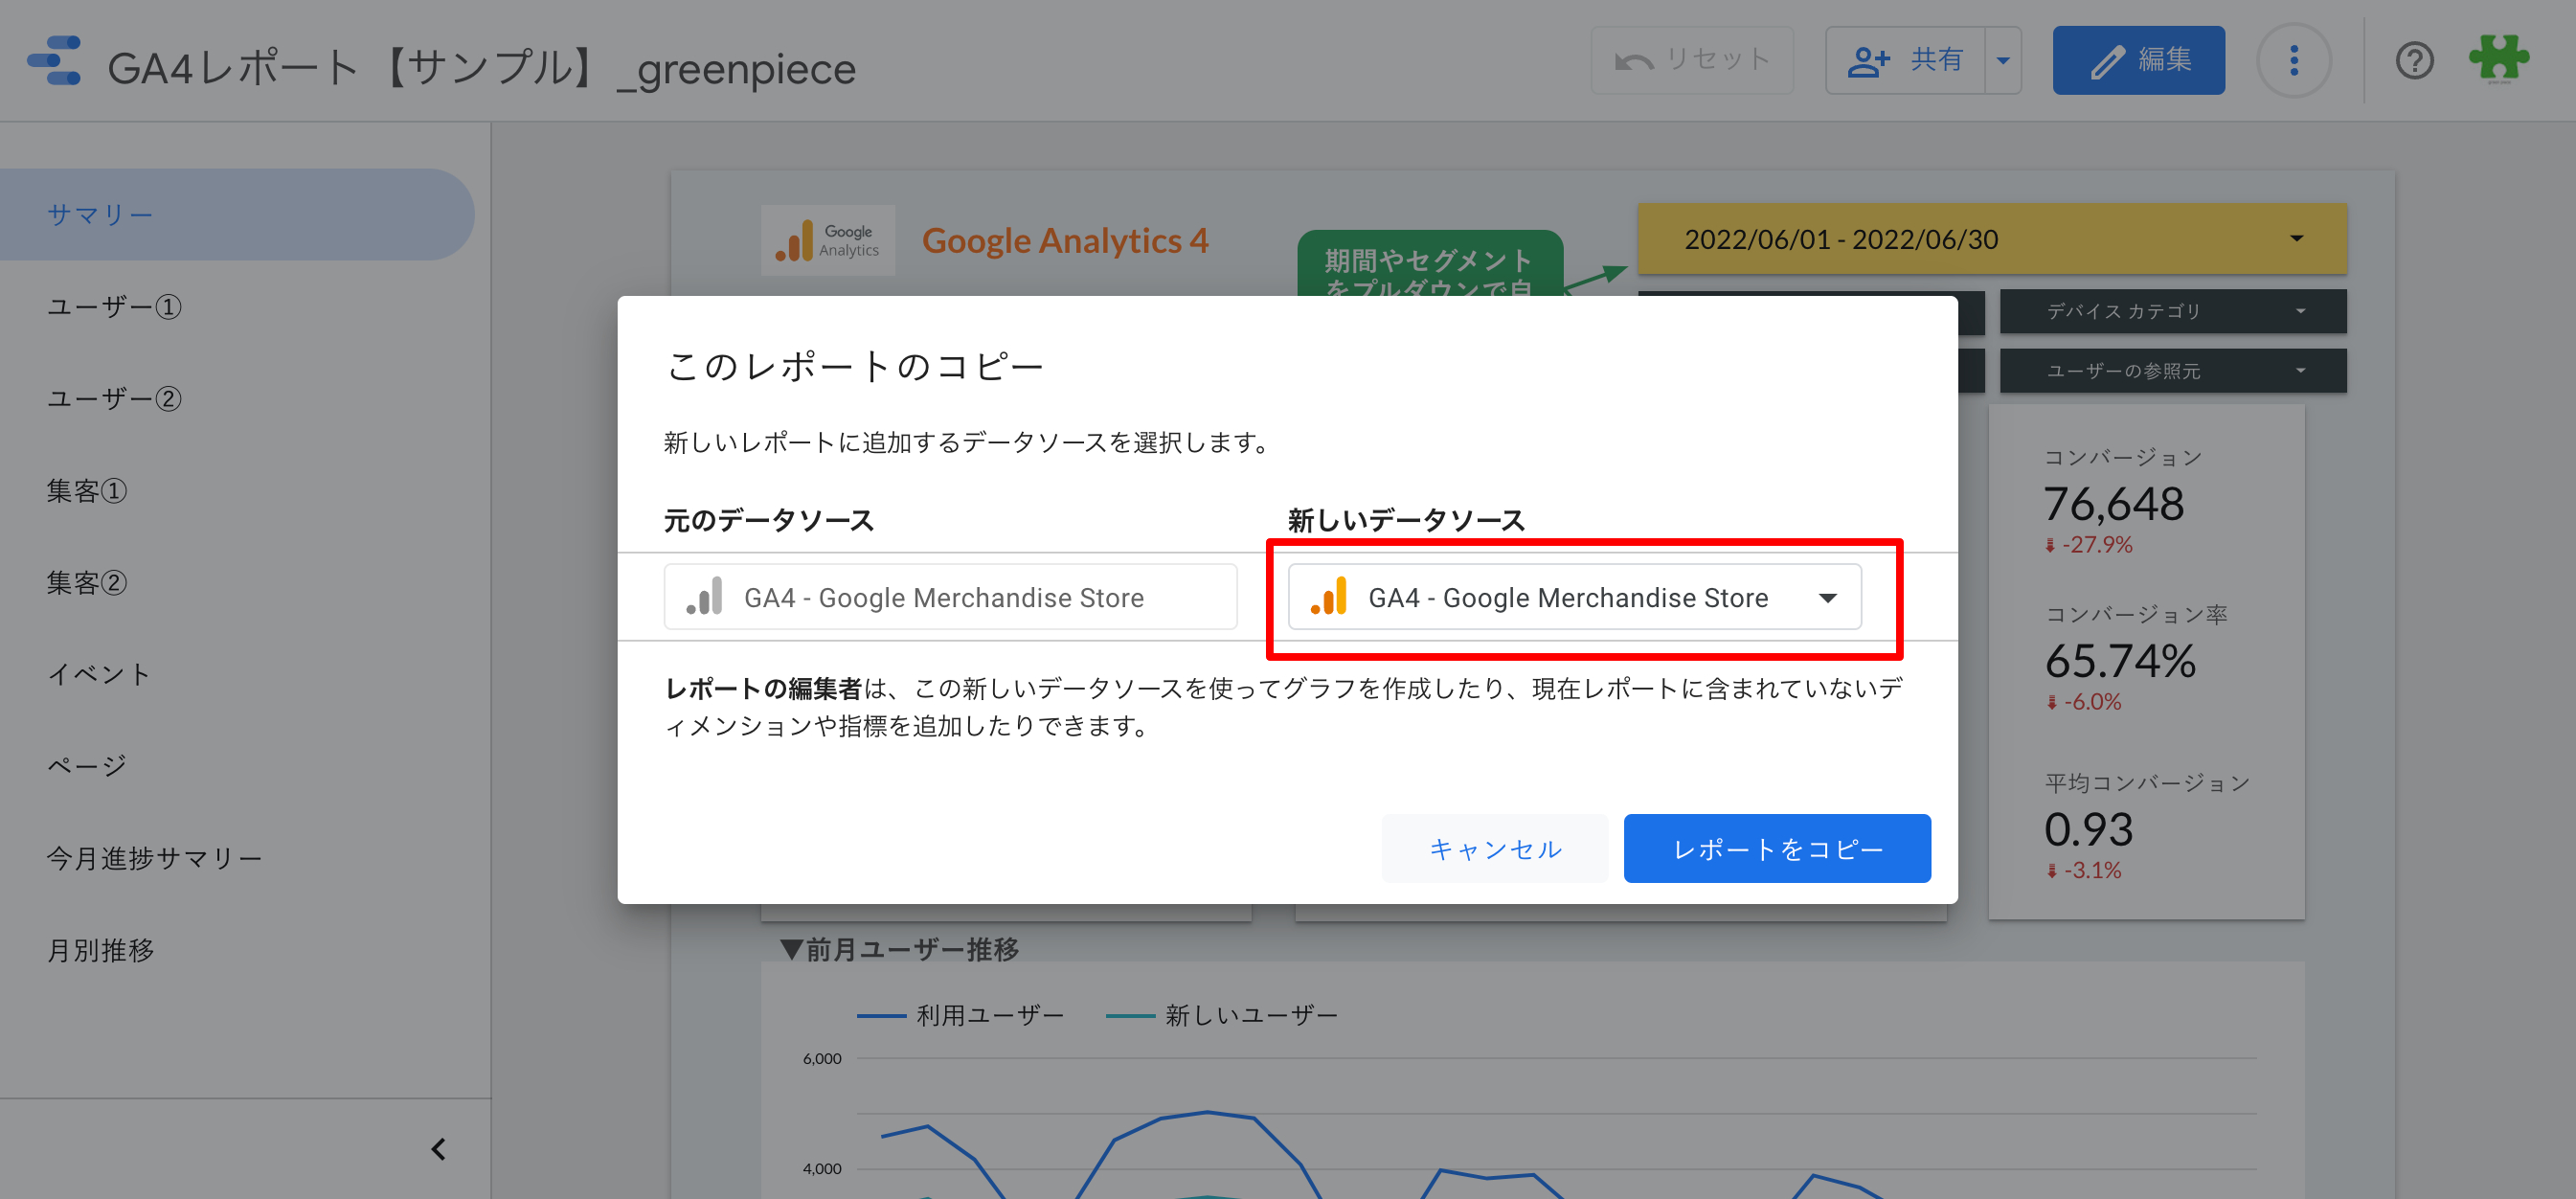
Task: Click the ▼前月ユーザー推移 chart heading
Action: coord(900,949)
